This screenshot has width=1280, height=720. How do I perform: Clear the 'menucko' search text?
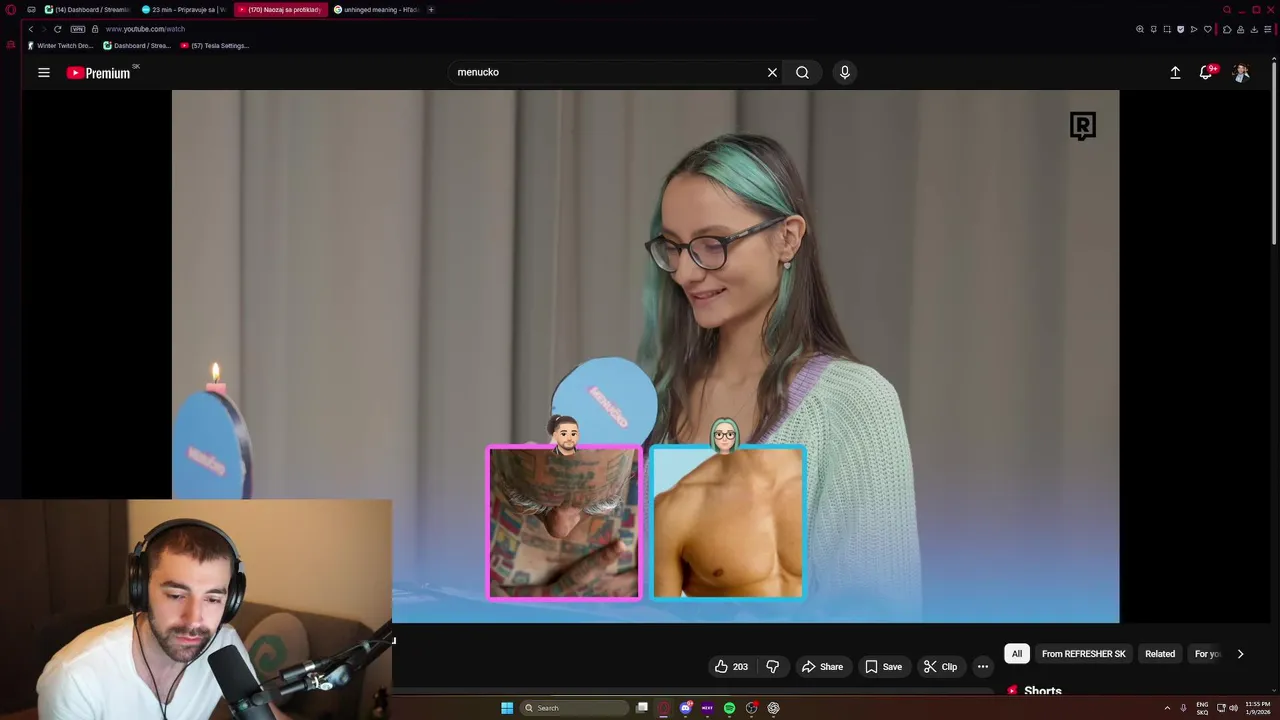pyautogui.click(x=772, y=72)
